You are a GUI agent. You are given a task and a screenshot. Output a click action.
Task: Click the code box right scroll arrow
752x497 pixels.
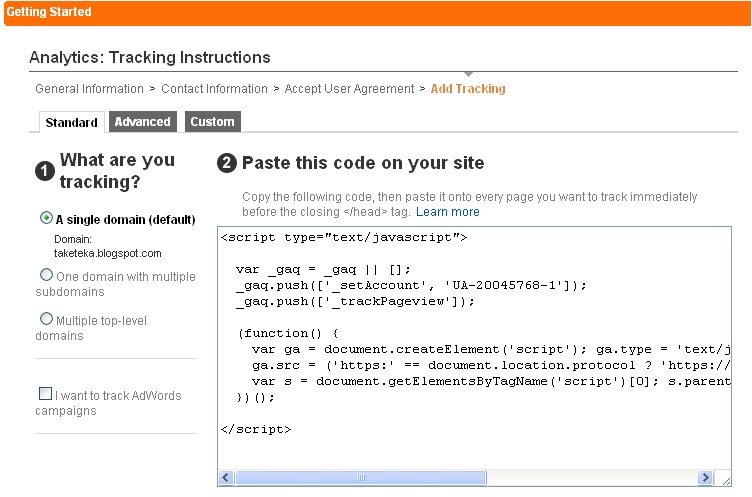[705, 477]
